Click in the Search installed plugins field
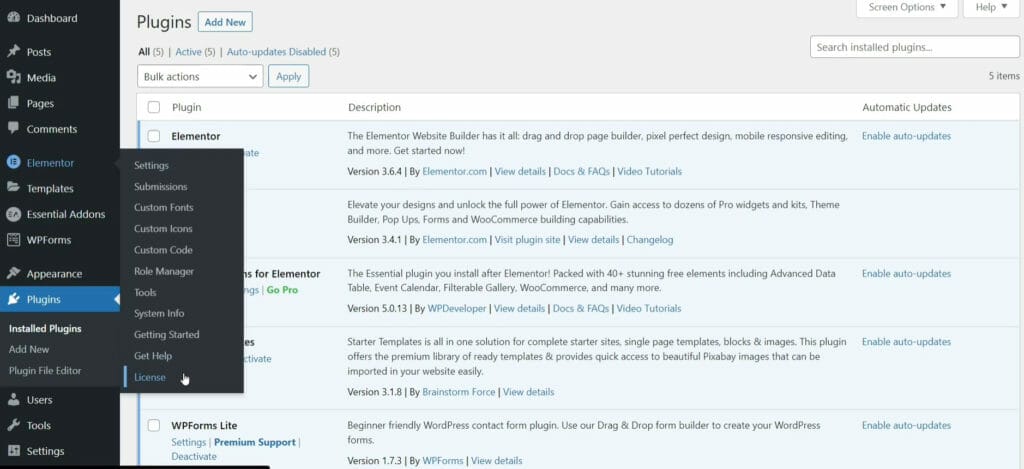Image resolution: width=1024 pixels, height=469 pixels. 914,47
